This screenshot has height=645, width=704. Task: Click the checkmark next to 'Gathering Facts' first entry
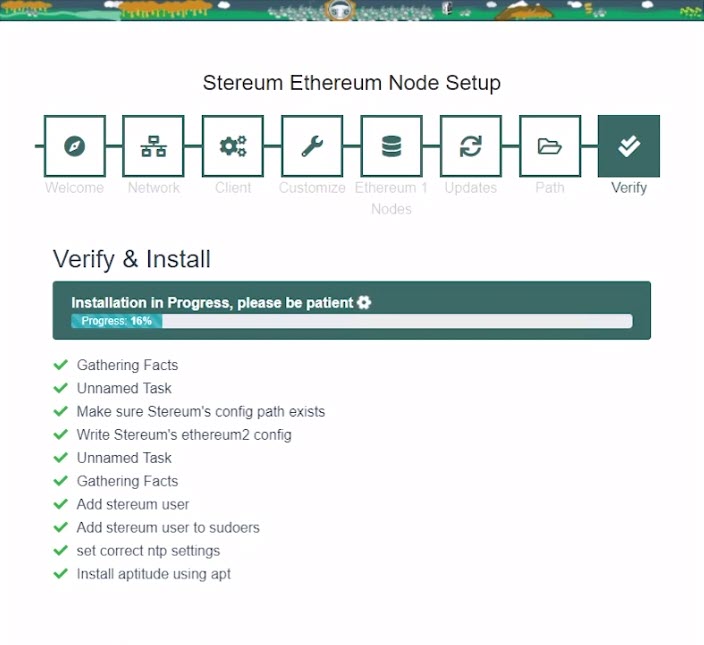[x=61, y=364]
